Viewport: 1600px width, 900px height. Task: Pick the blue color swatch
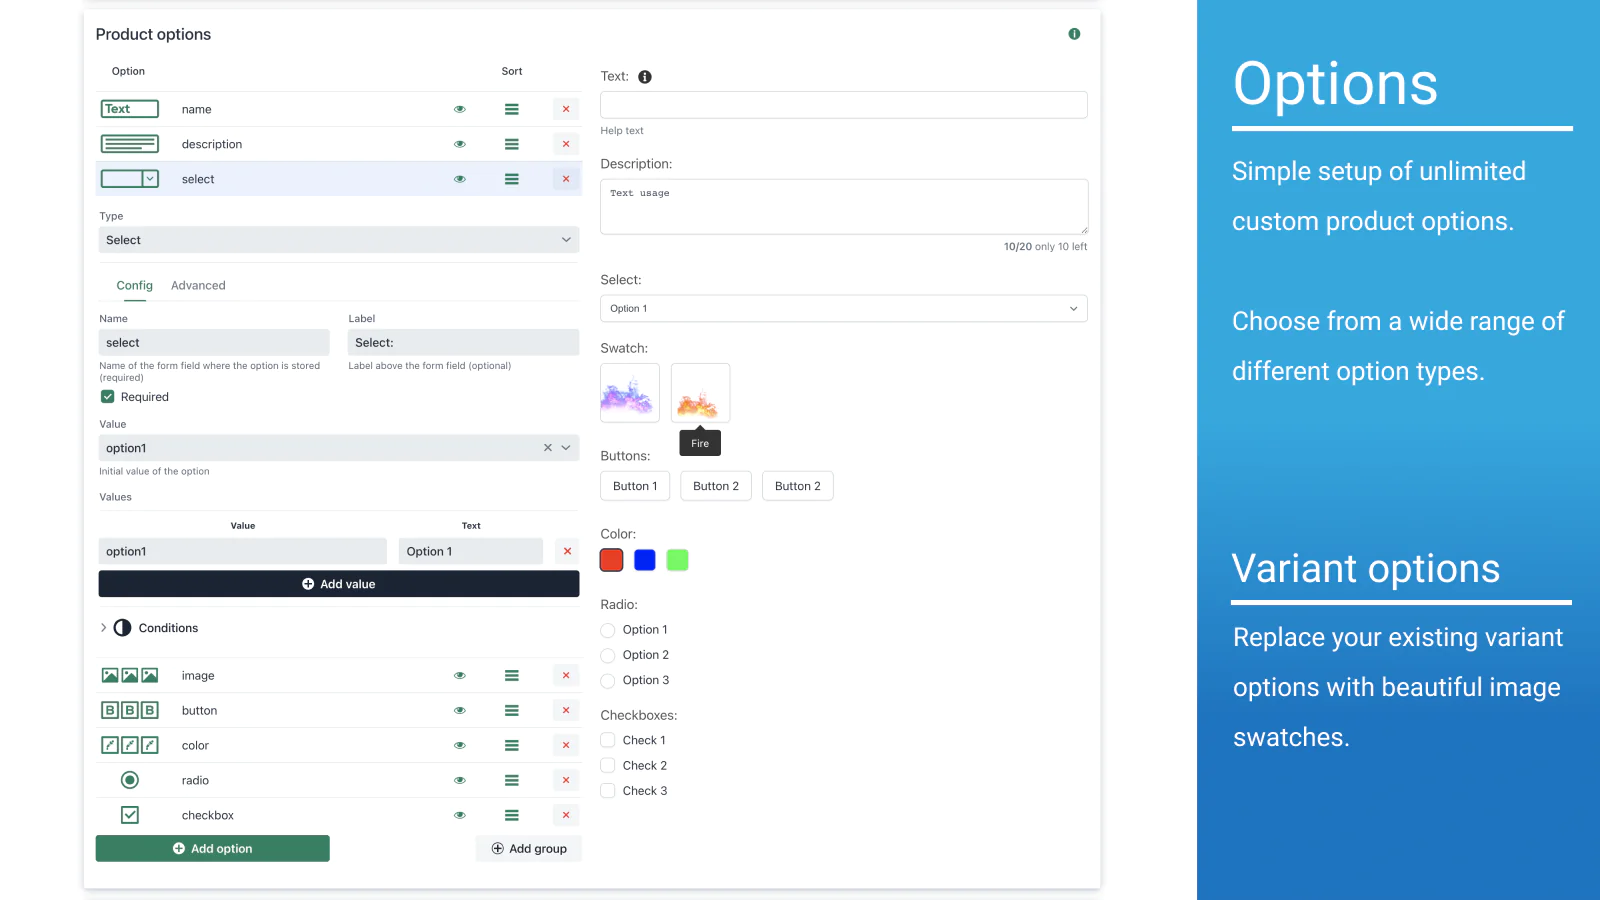coord(645,560)
